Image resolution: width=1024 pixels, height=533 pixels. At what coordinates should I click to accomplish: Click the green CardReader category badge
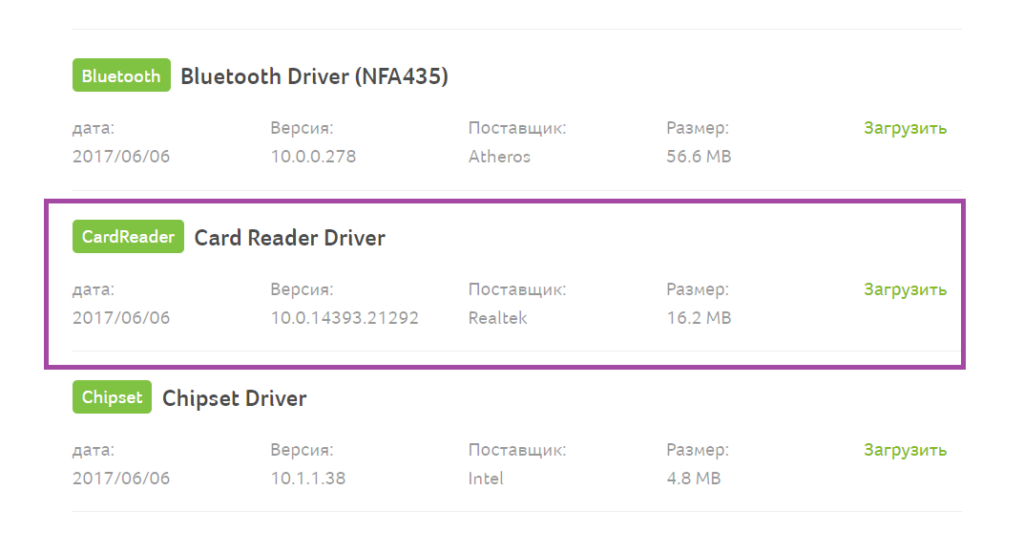click(128, 237)
